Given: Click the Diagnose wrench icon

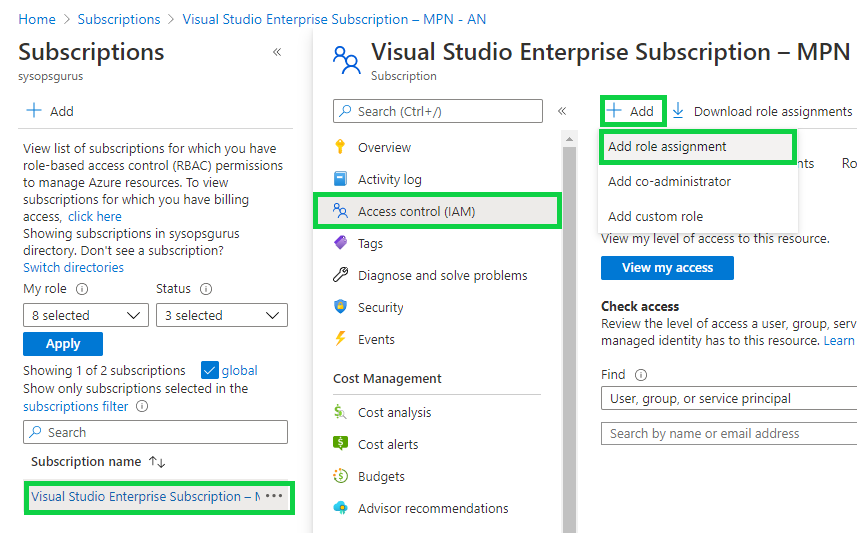Looking at the screenshot, I should (x=340, y=274).
